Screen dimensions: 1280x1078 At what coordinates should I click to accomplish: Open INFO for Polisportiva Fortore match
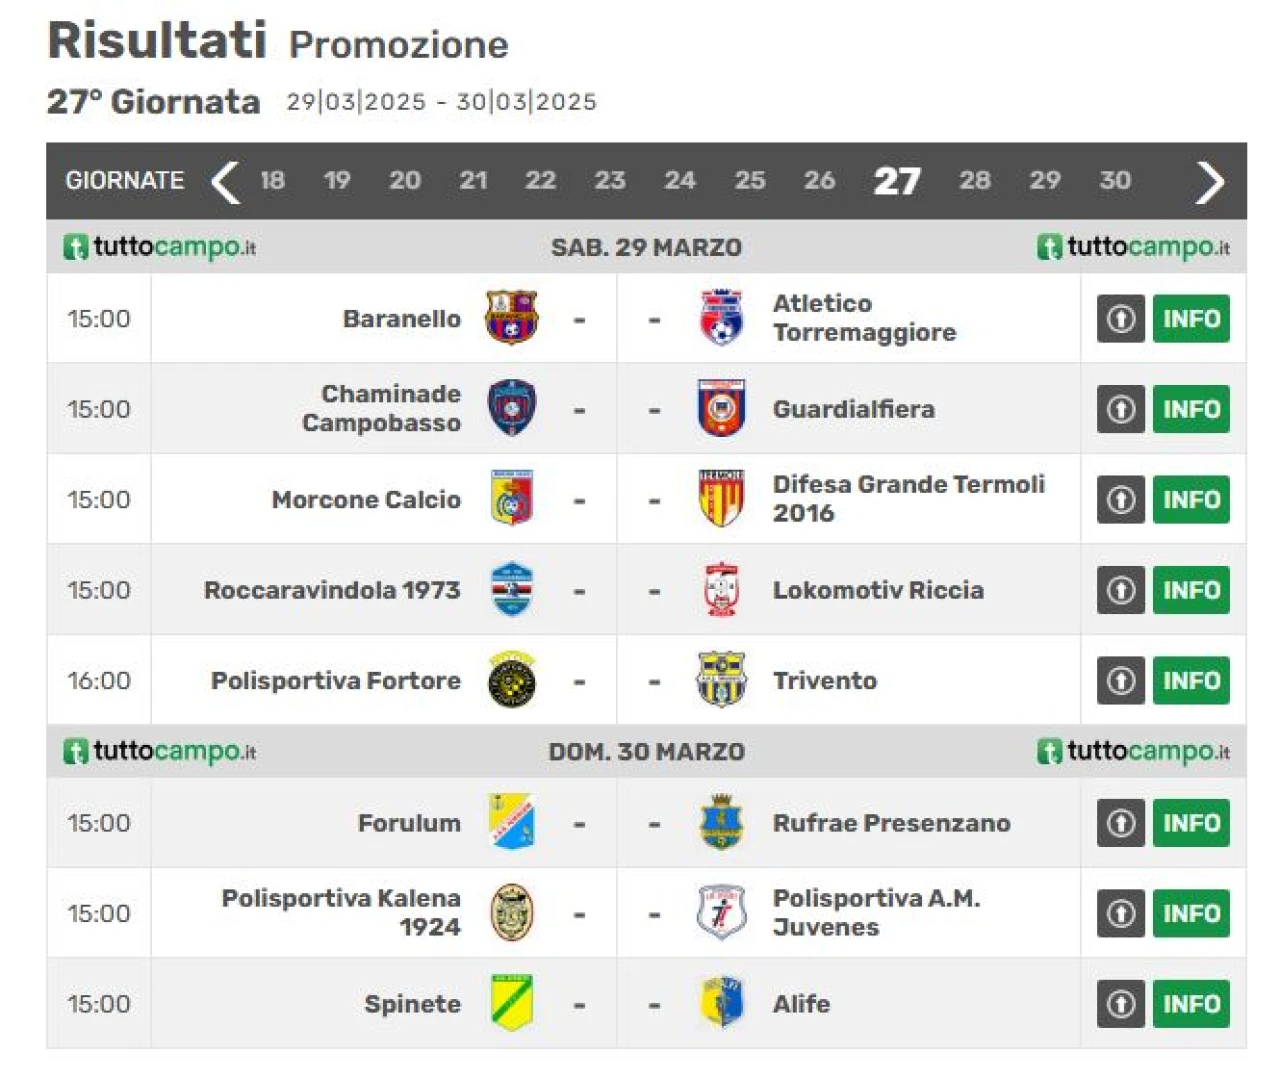pos(1191,680)
